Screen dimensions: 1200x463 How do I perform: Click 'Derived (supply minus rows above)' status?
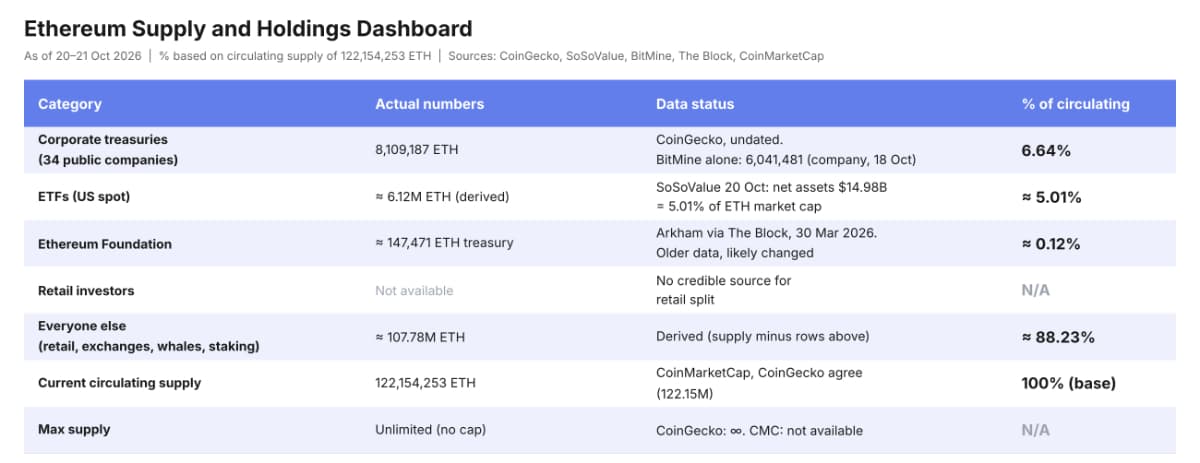tap(762, 337)
